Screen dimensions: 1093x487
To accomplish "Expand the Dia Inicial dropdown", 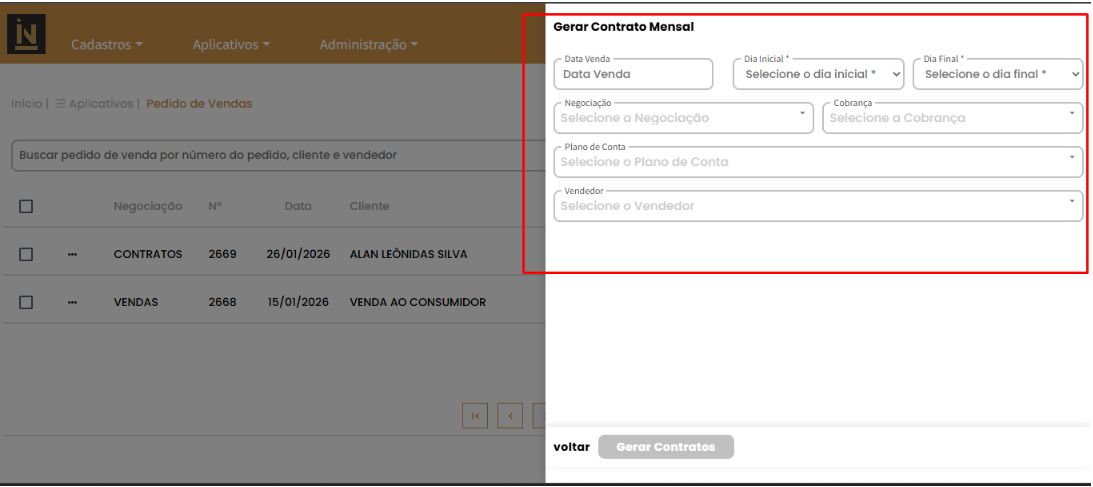I will [818, 74].
